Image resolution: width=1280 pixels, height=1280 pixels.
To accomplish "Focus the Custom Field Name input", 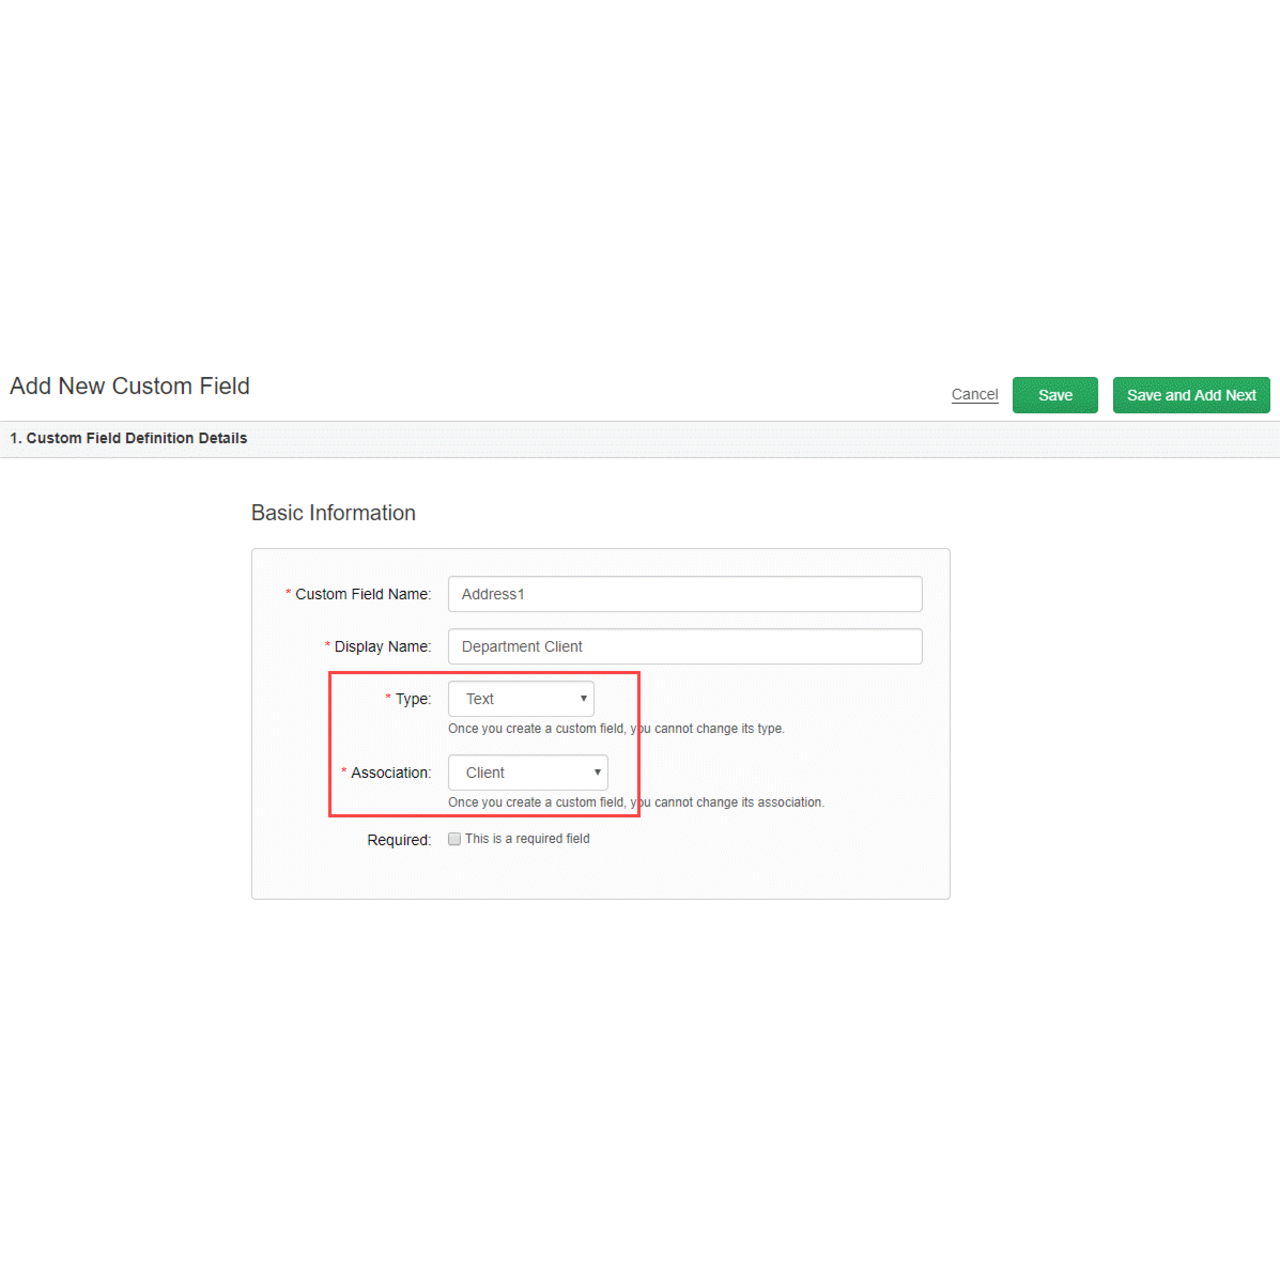I will (685, 594).
